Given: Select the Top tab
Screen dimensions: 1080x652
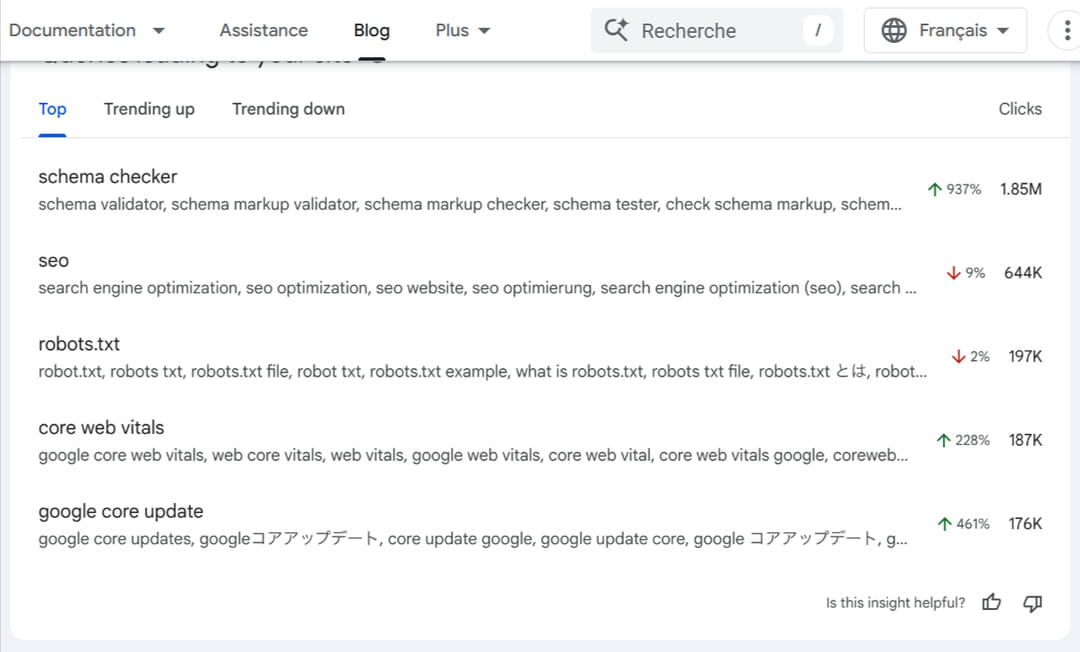Looking at the screenshot, I should (x=52, y=109).
